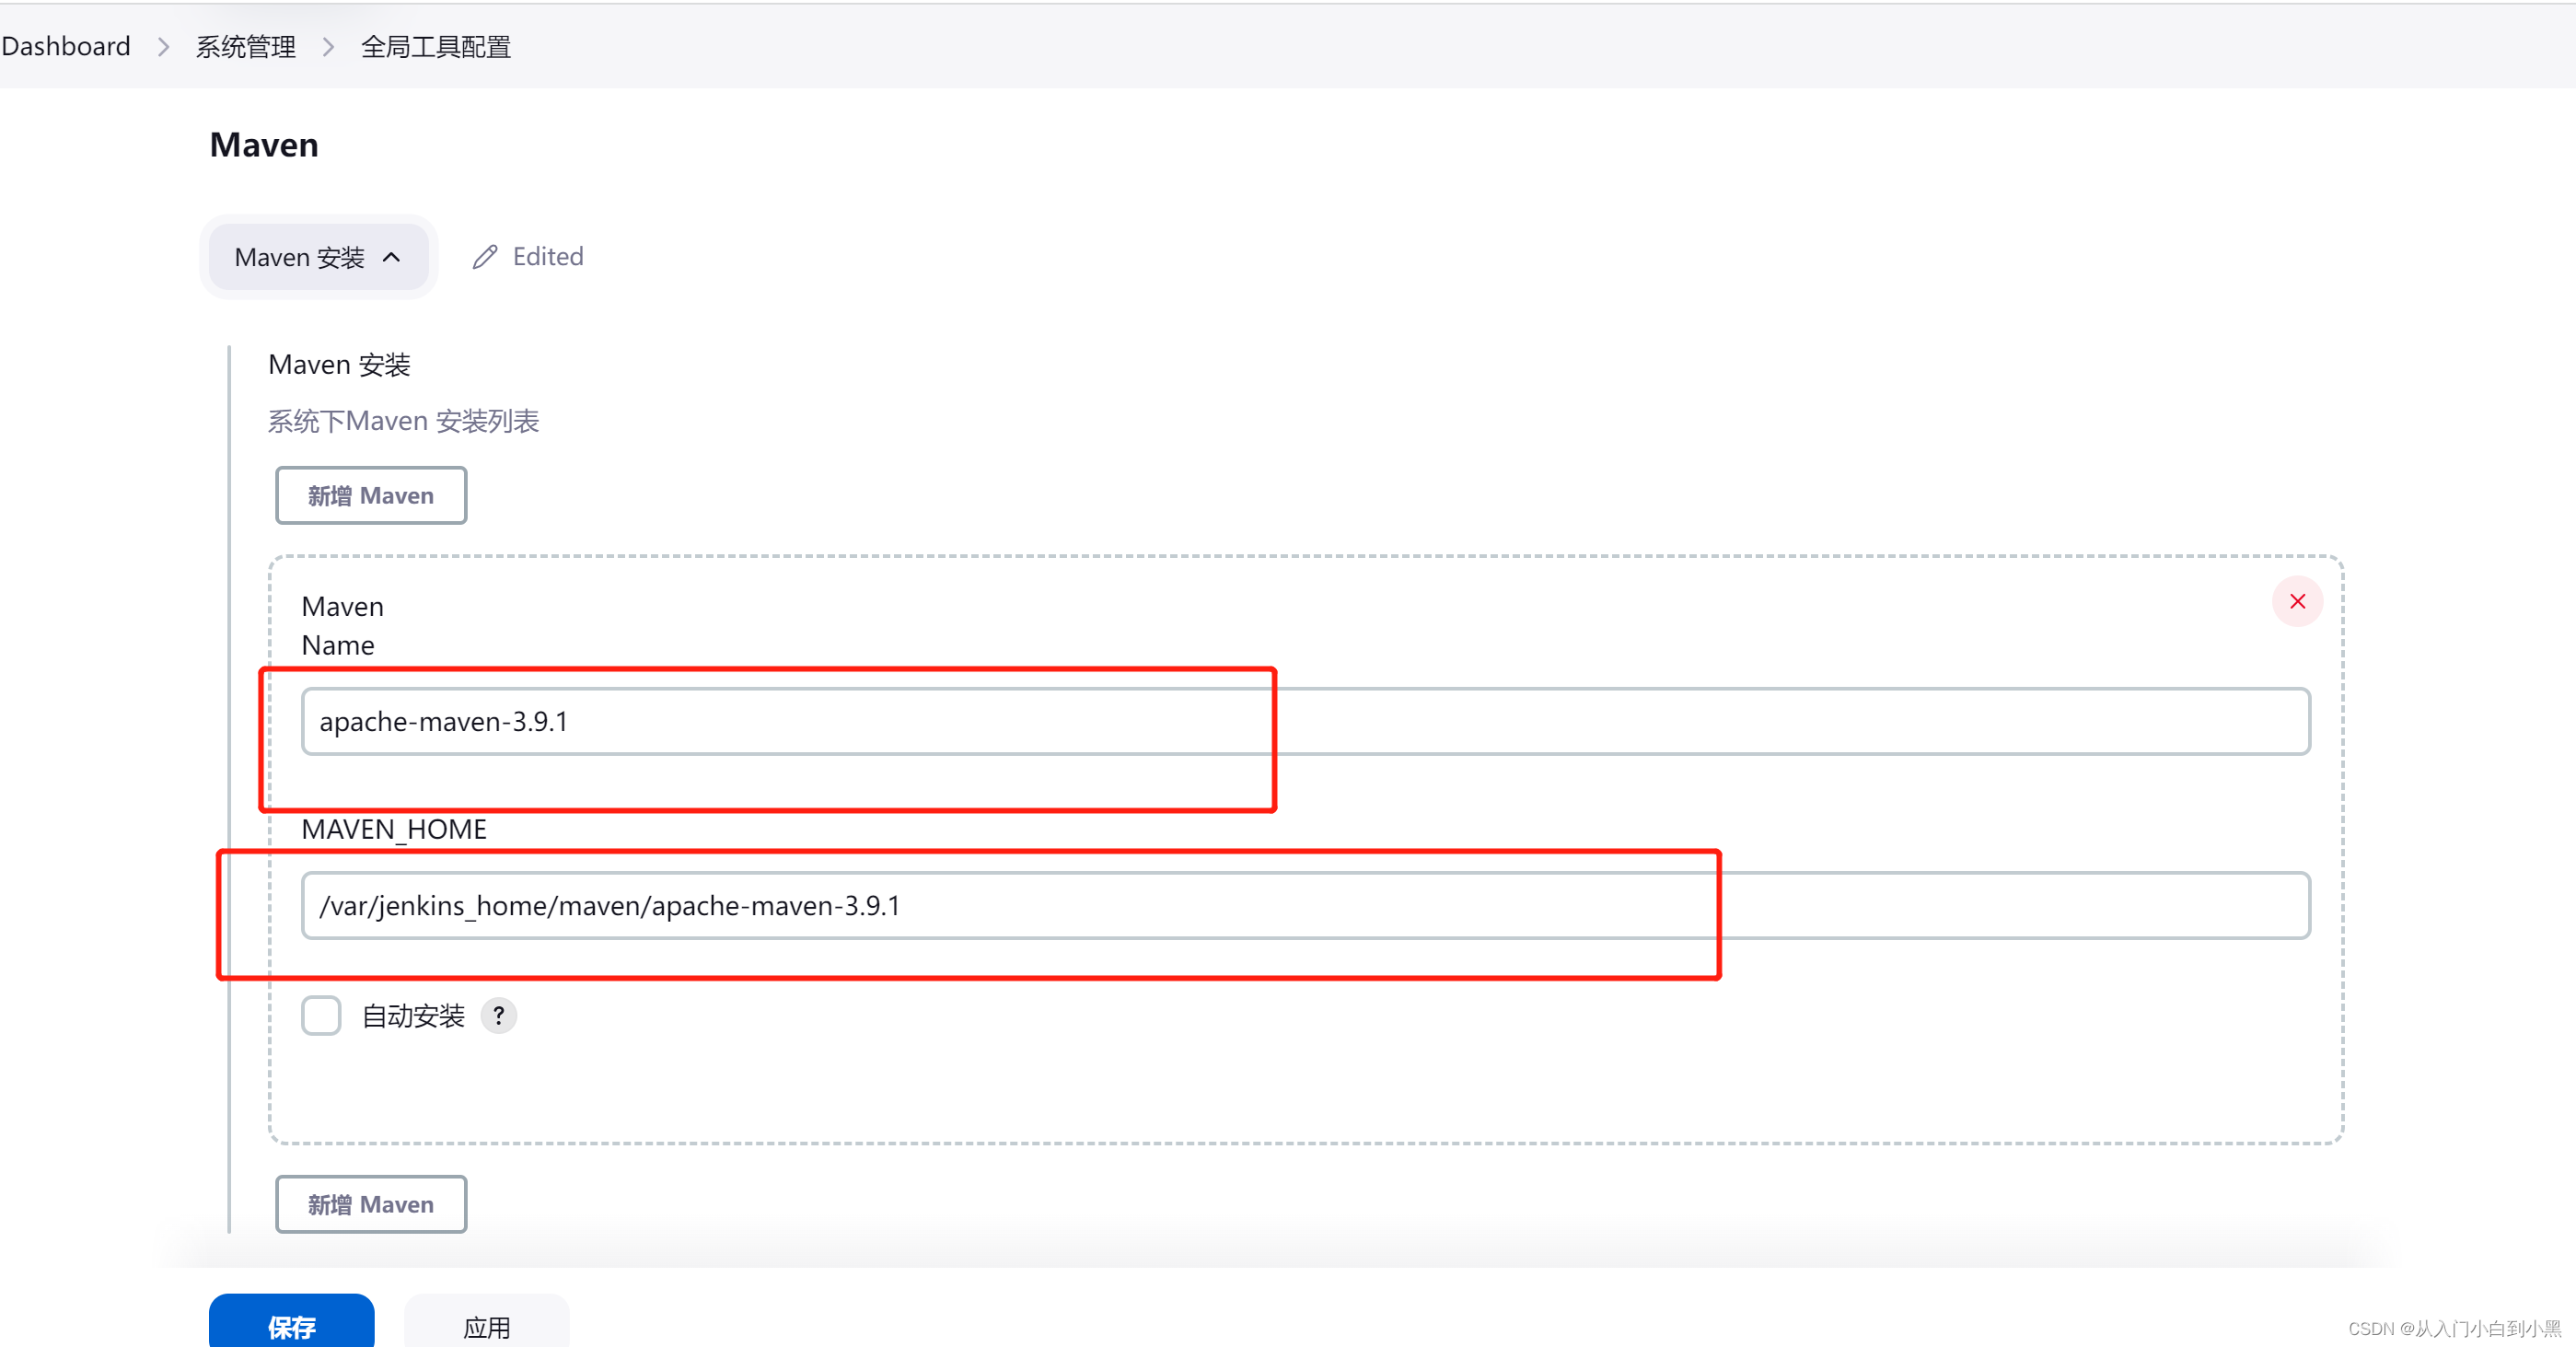
Task: Click the MAVEN_HOME label
Action: (x=394, y=829)
